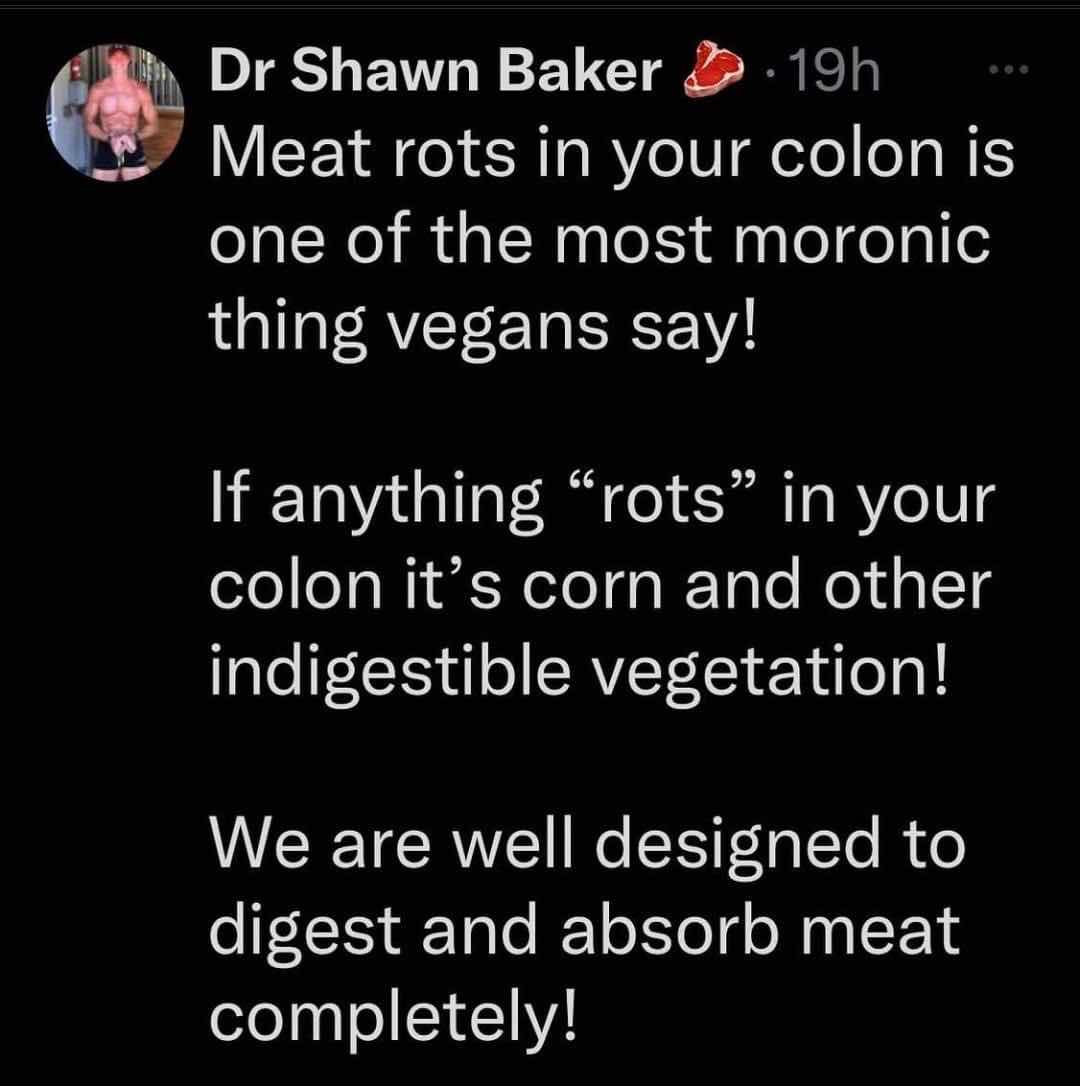The height and width of the screenshot is (1086, 1080).
Task: Click the steak emoji beside the name
Action: [x=714, y=69]
